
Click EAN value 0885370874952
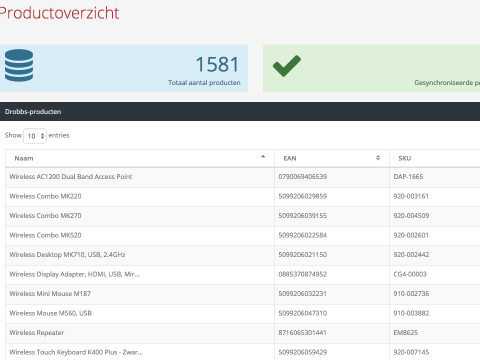click(x=303, y=274)
